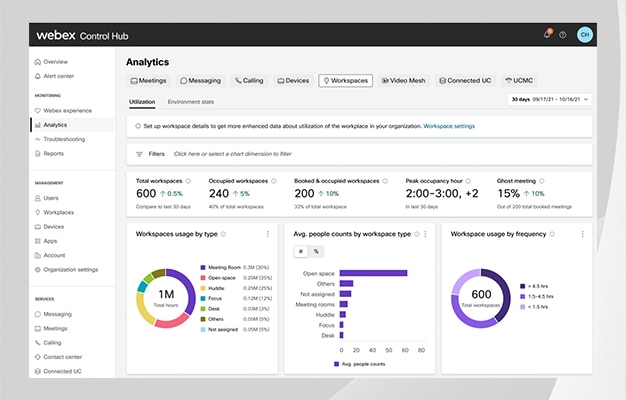626x400 pixels.
Task: Click the Filters funnel icon
Action: click(x=139, y=154)
